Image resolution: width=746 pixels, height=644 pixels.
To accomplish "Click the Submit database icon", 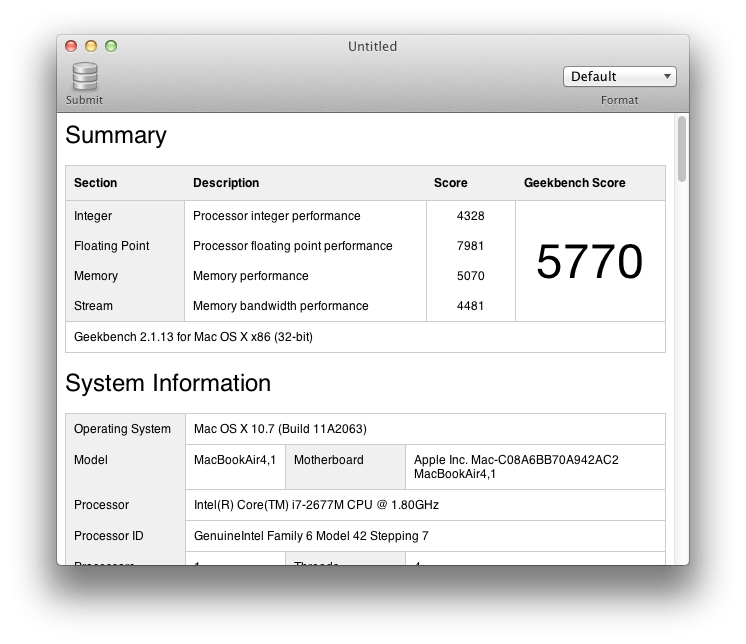I will click(x=84, y=77).
